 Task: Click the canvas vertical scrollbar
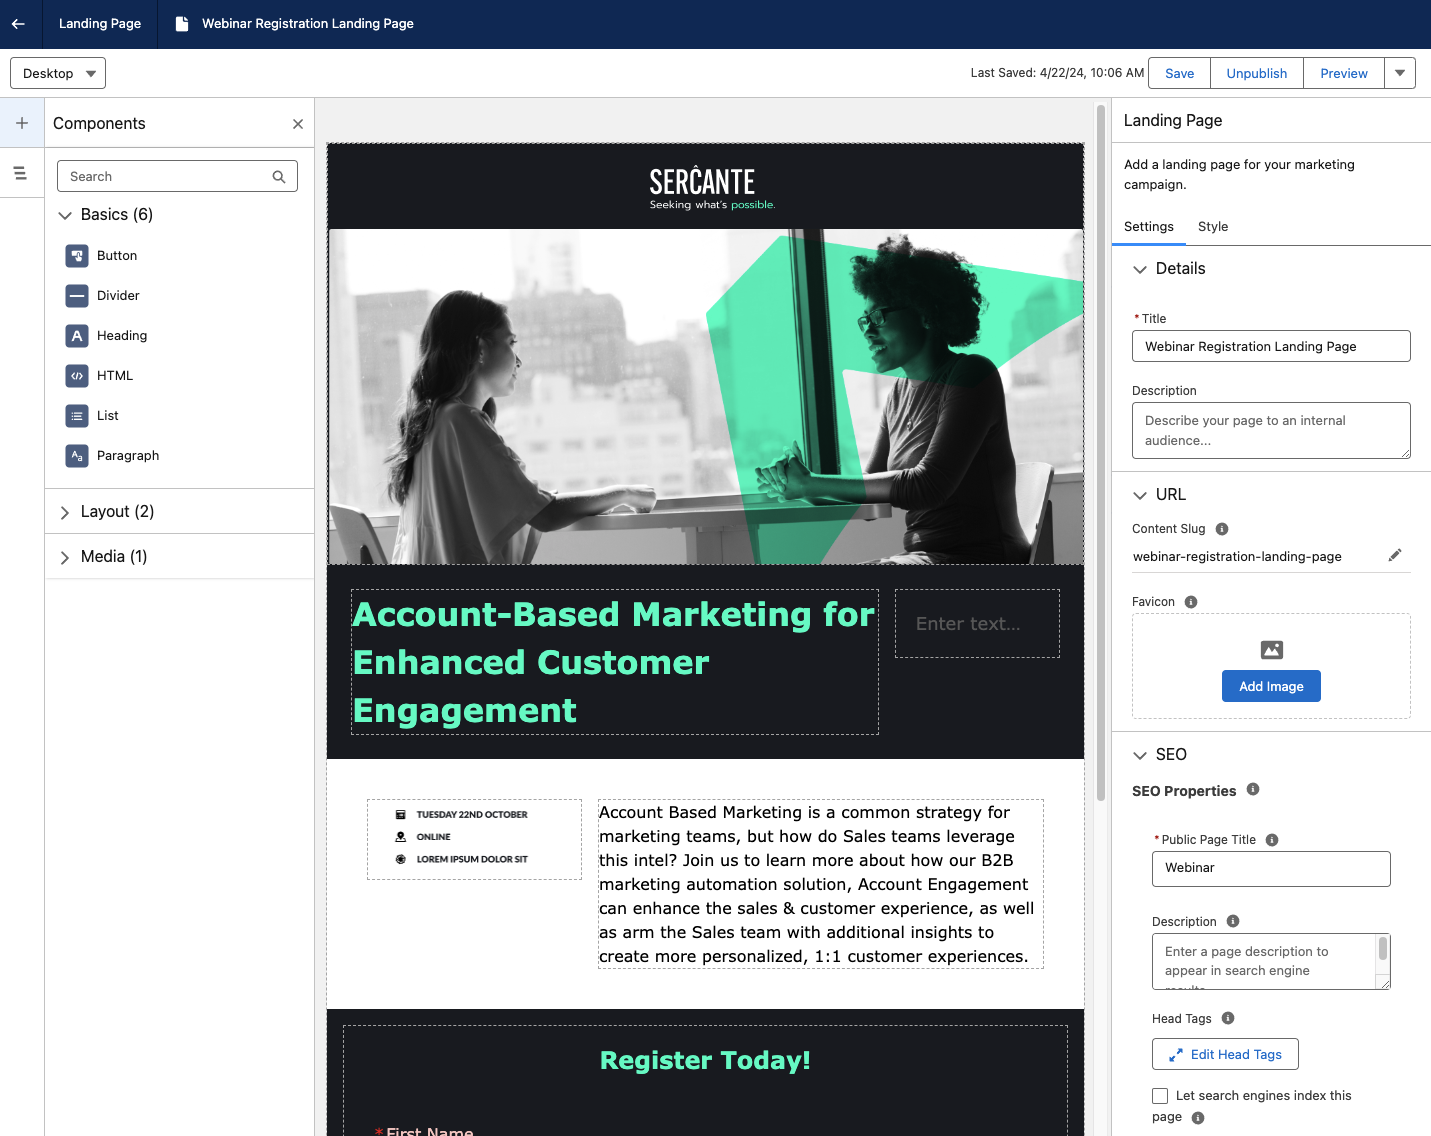pyautogui.click(x=1101, y=452)
